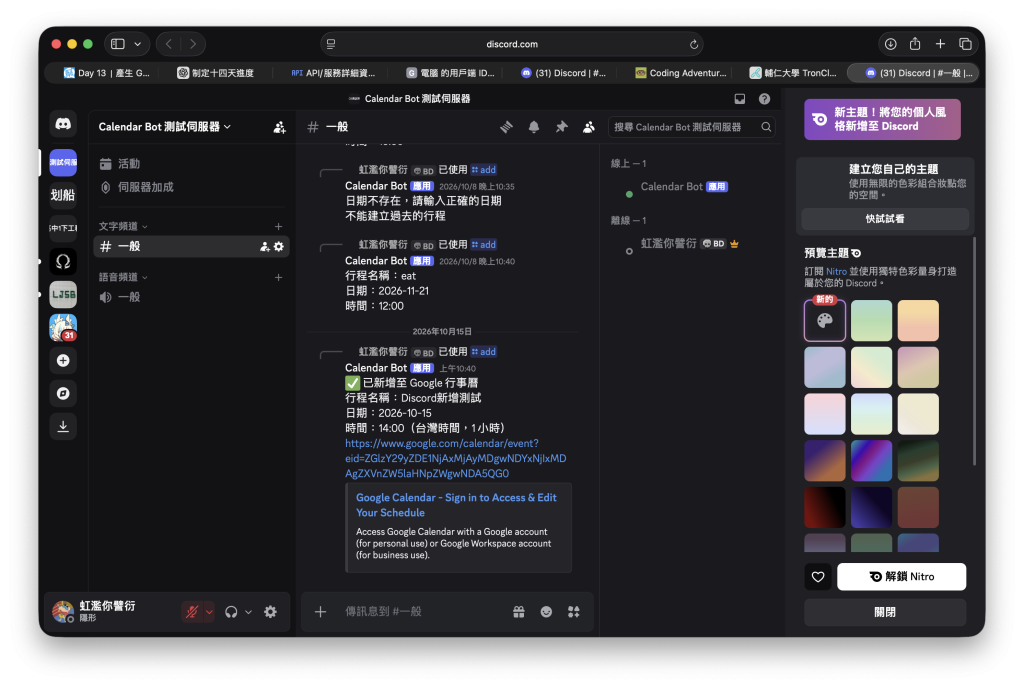Click the 關閉 button in theme panel

885,612
